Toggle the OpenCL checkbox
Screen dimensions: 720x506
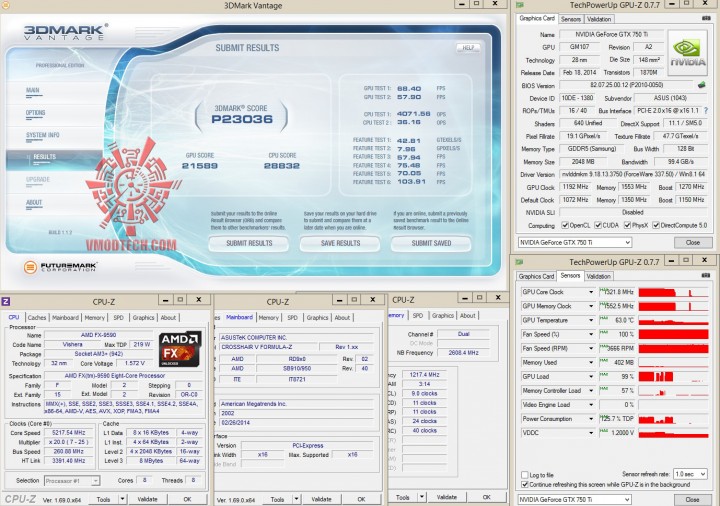pos(565,225)
